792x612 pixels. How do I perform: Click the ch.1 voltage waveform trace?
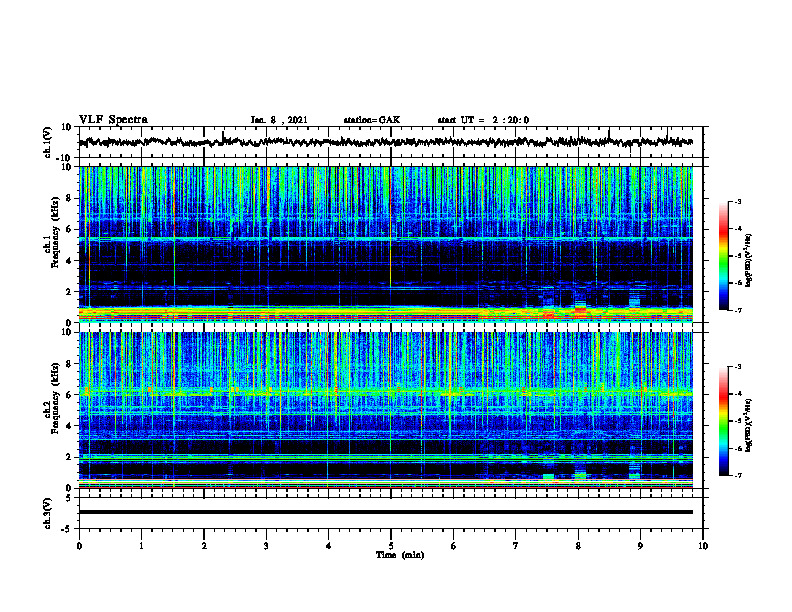(x=386, y=142)
